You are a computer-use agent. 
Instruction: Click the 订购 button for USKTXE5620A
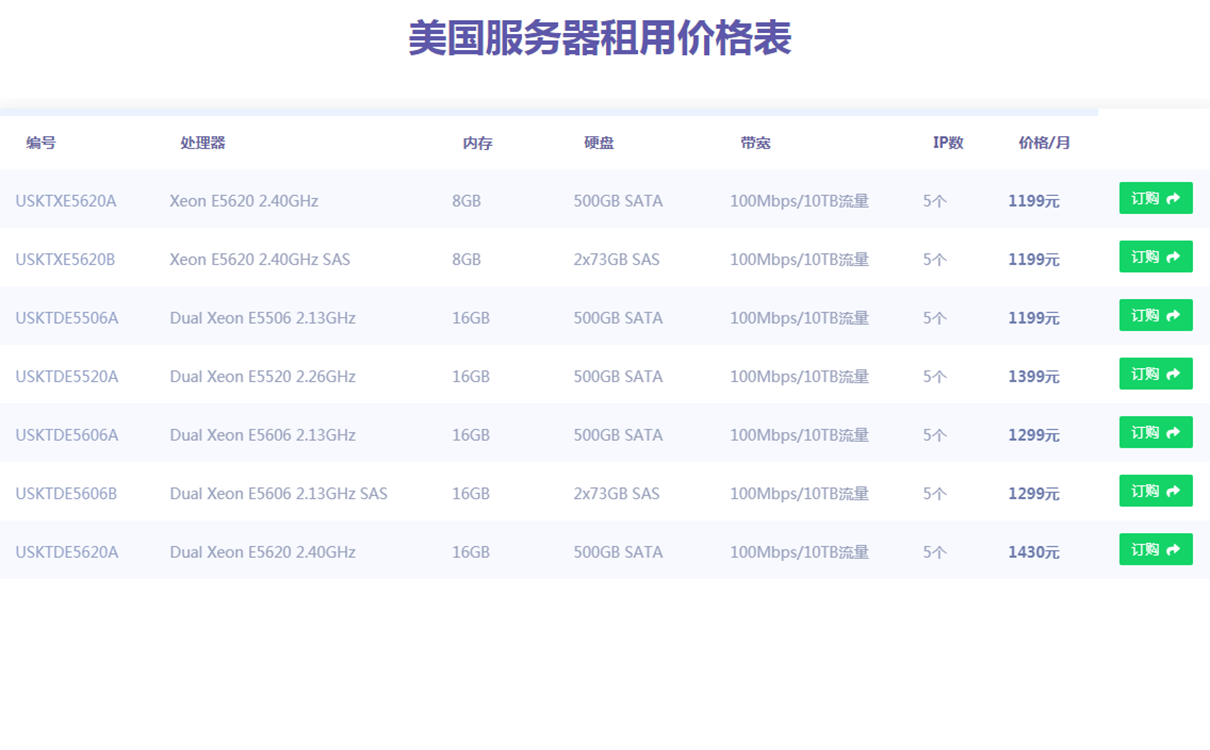[x=1155, y=199]
